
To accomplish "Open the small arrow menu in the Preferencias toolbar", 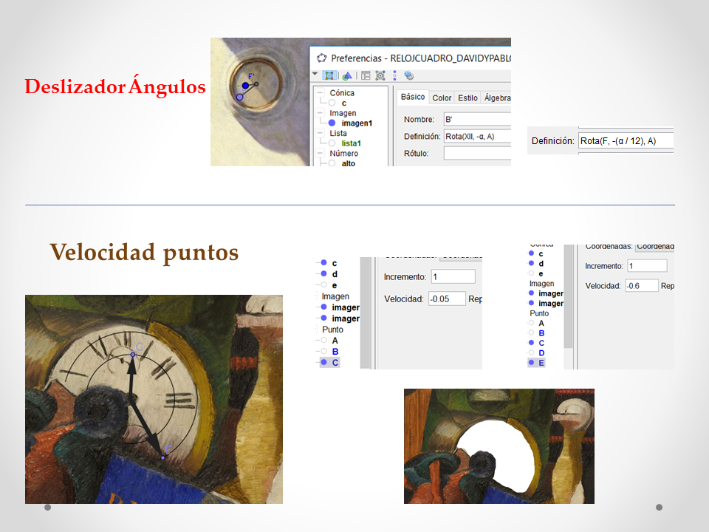I will 315,74.
